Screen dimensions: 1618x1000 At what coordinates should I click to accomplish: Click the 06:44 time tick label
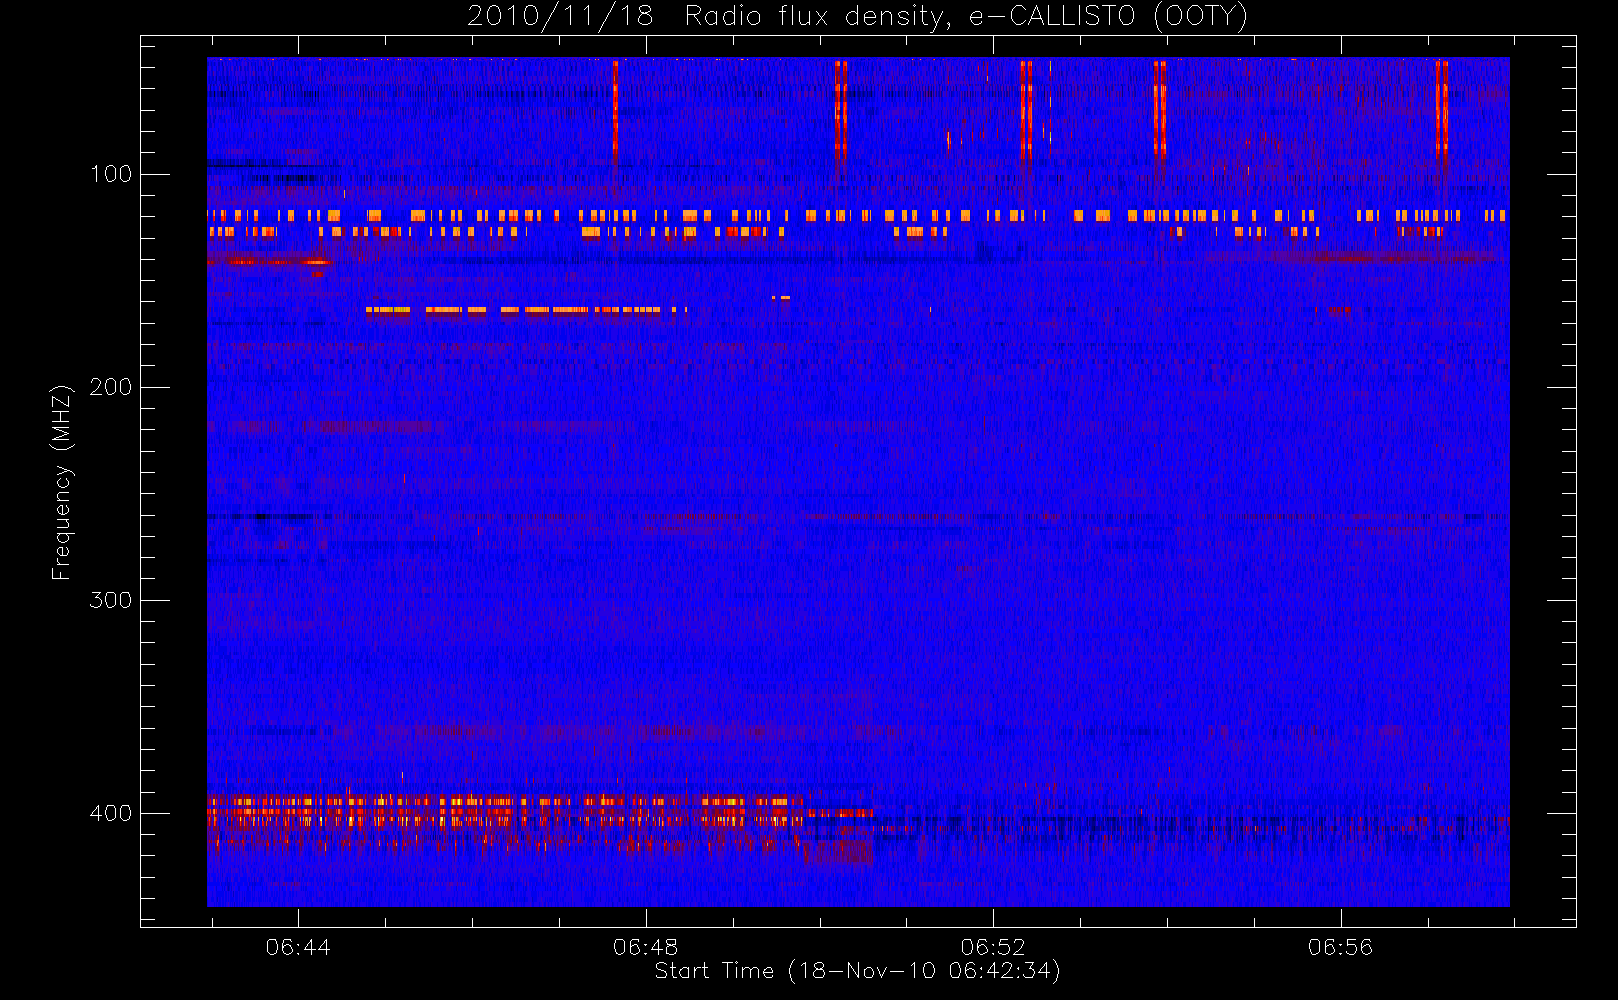pyautogui.click(x=298, y=947)
